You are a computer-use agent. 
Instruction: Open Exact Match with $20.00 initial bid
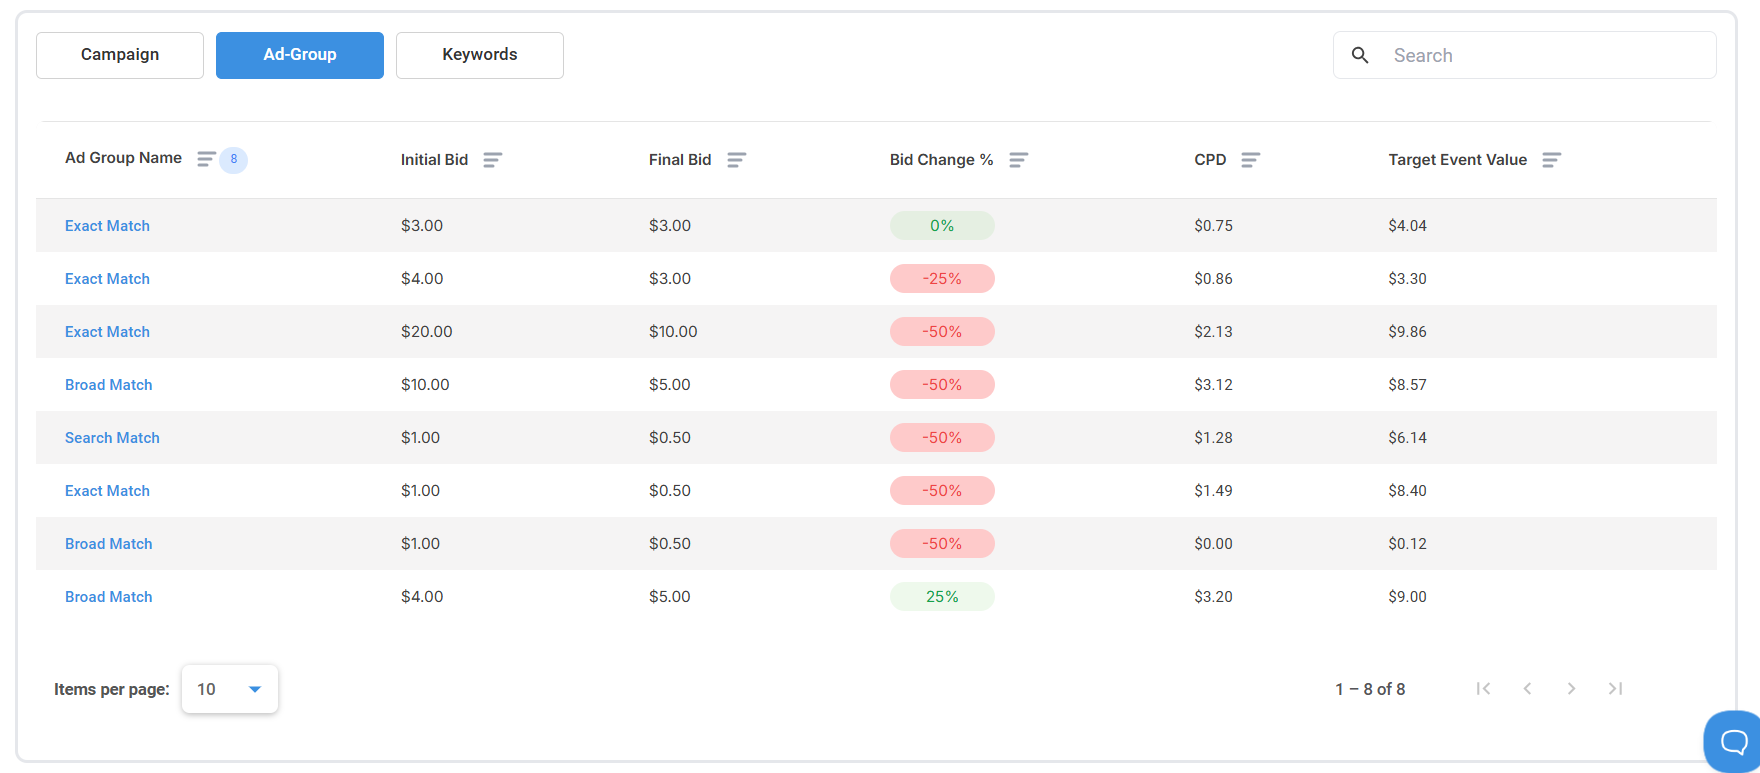(x=107, y=332)
